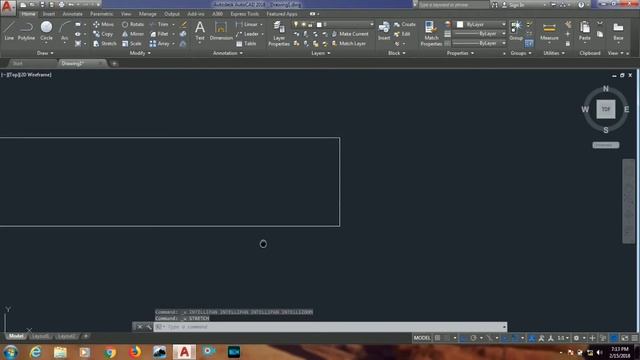
Task: Toggle MODEL space button in status bar
Action: click(422, 338)
